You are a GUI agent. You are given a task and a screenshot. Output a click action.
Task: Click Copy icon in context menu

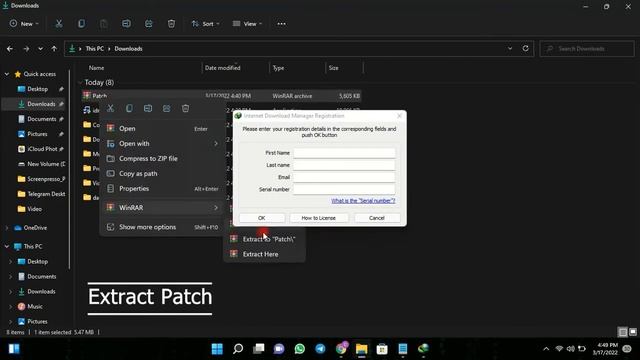(x=129, y=108)
